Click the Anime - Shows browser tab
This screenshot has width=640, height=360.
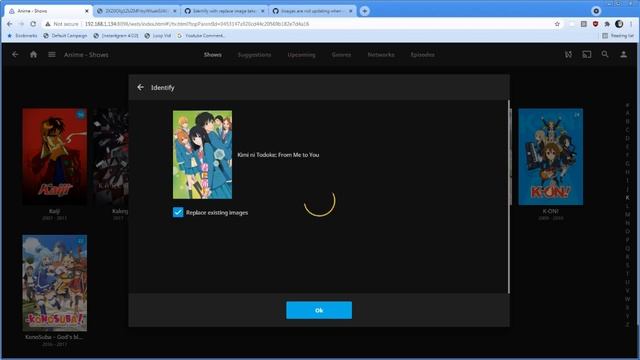[x=48, y=11]
